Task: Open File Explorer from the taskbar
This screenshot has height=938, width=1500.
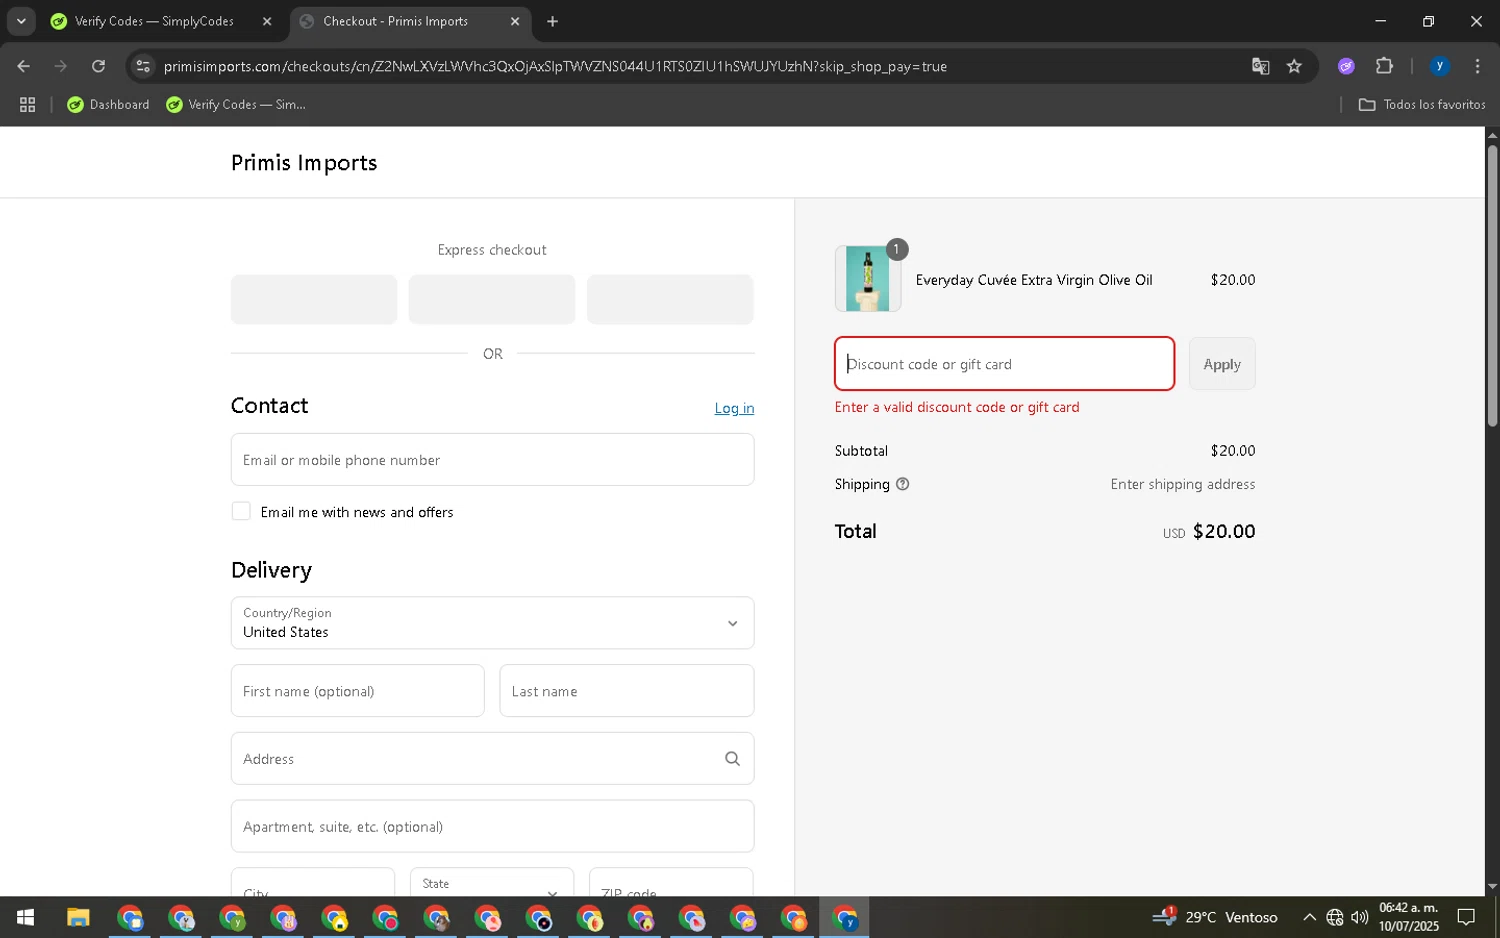Action: click(78, 917)
